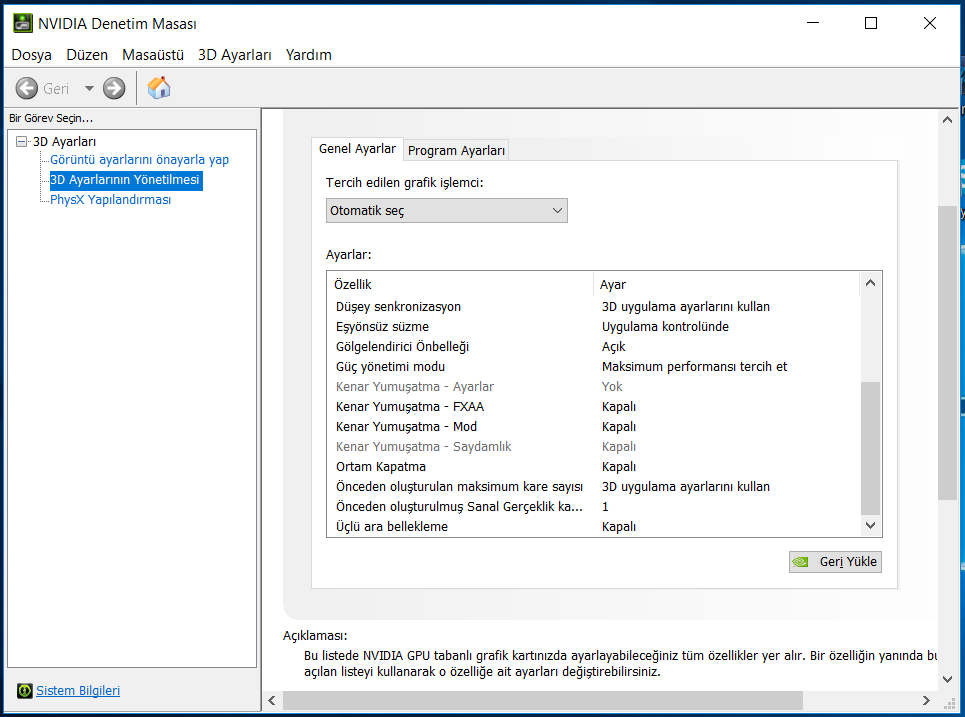Image resolution: width=965 pixels, height=717 pixels.
Task: Select the Düşey senkronizasyon row
Action: (x=594, y=306)
